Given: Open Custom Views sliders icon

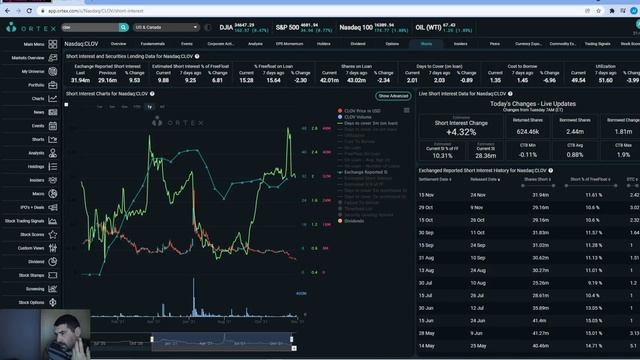Looking at the screenshot, I should click(53, 248).
